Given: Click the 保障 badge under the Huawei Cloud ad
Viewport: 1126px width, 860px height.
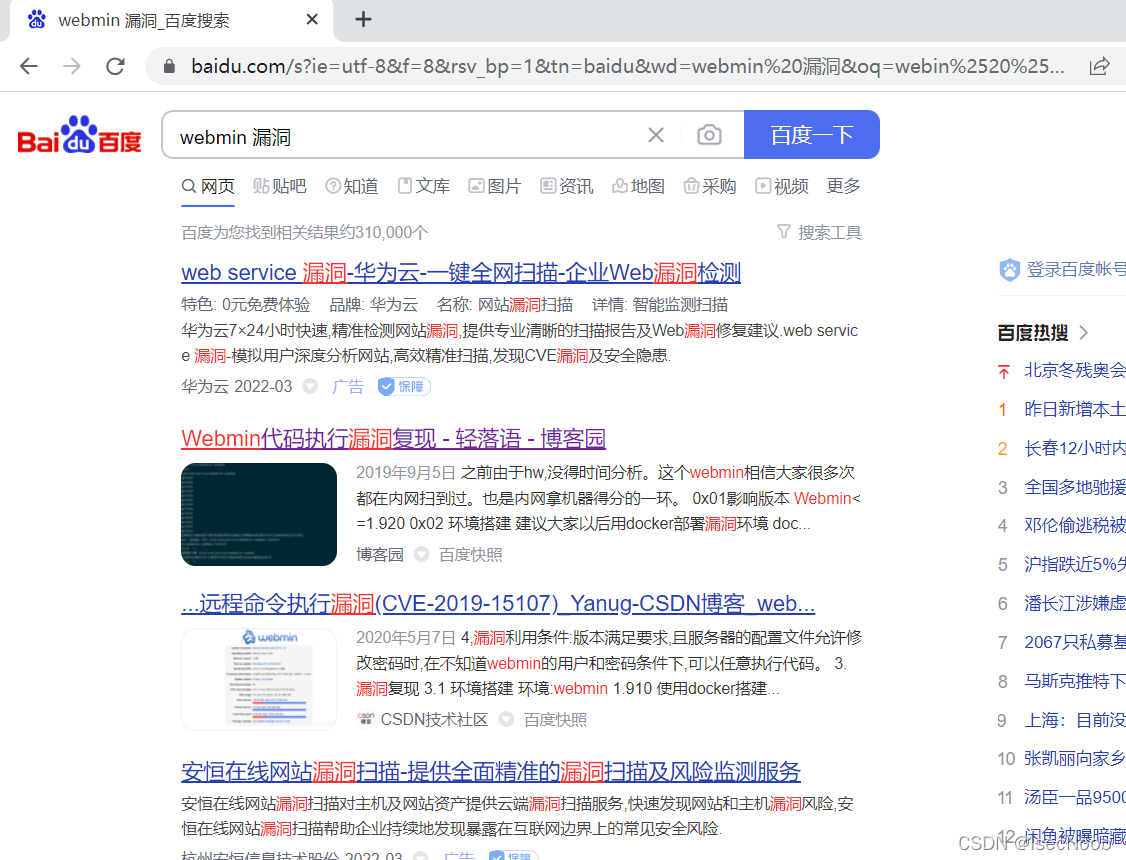Looking at the screenshot, I should (403, 386).
